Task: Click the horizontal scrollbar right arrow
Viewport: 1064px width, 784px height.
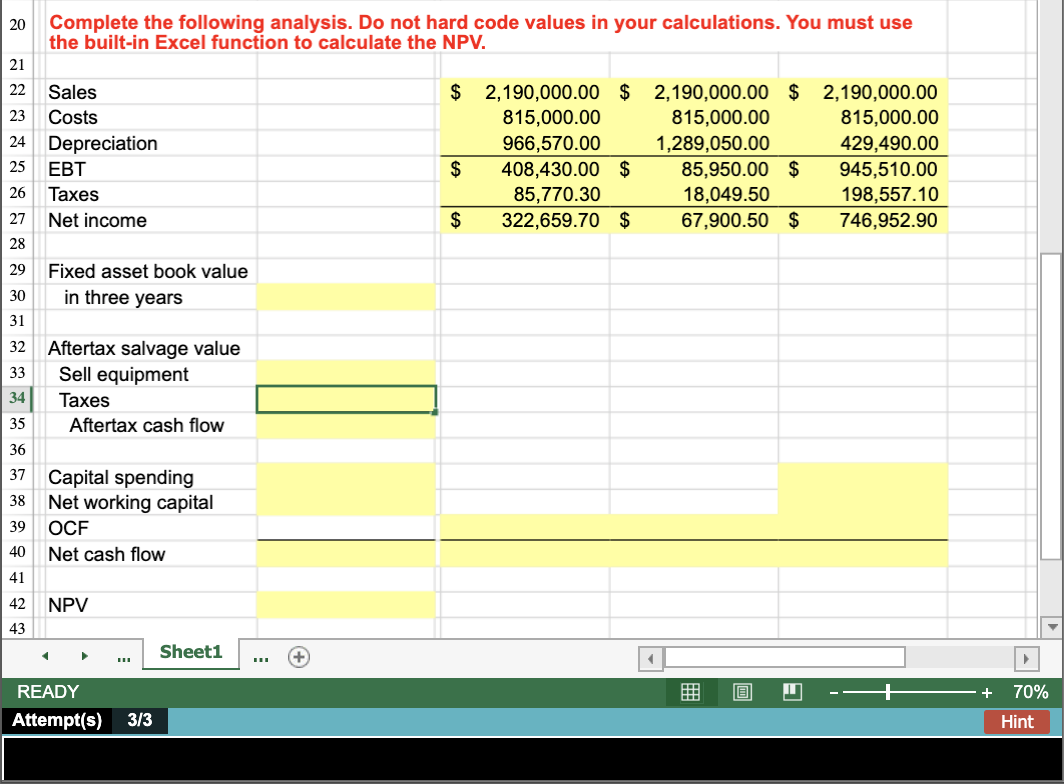Action: (x=1028, y=657)
